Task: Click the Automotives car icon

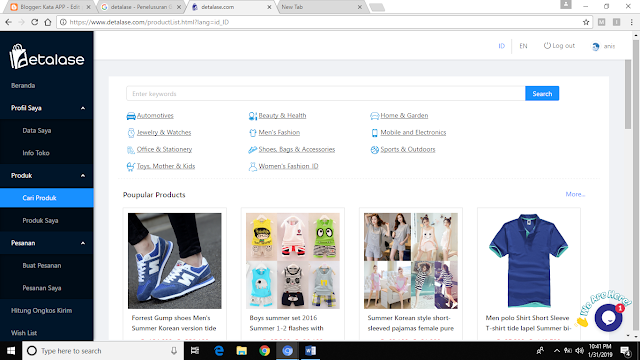Action: 131,116
